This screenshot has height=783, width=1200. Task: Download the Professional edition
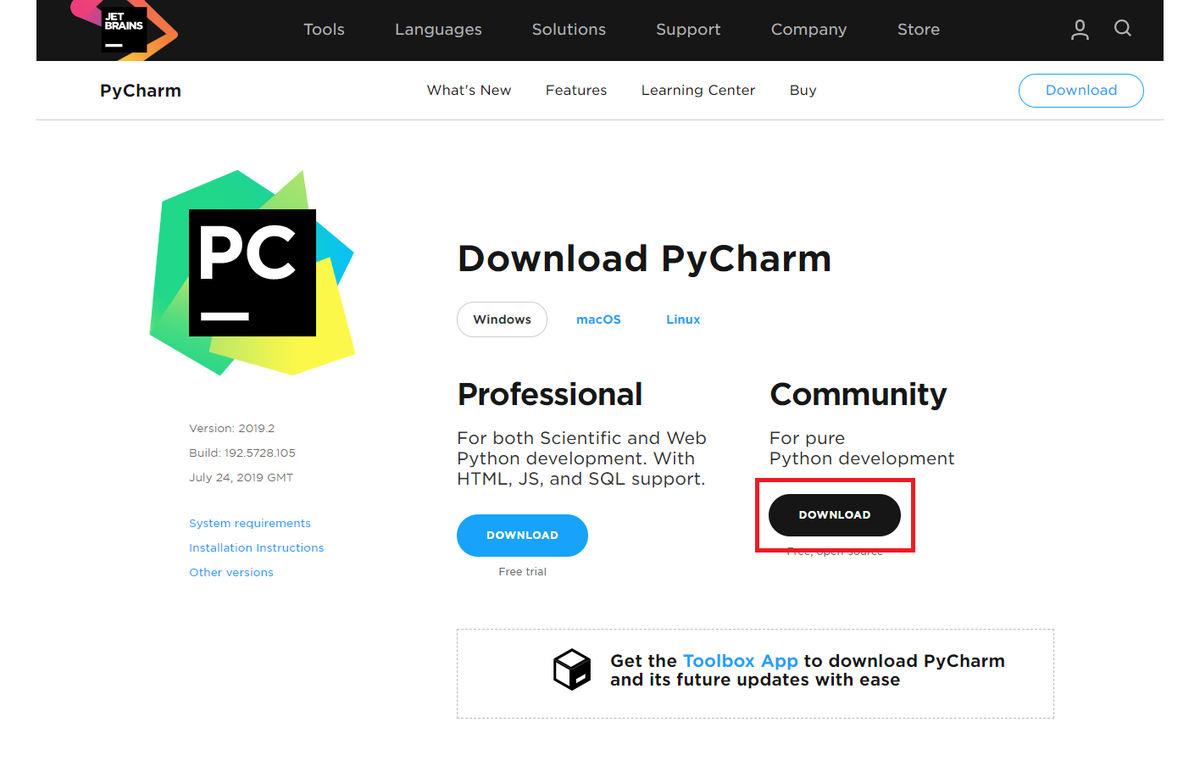click(522, 536)
